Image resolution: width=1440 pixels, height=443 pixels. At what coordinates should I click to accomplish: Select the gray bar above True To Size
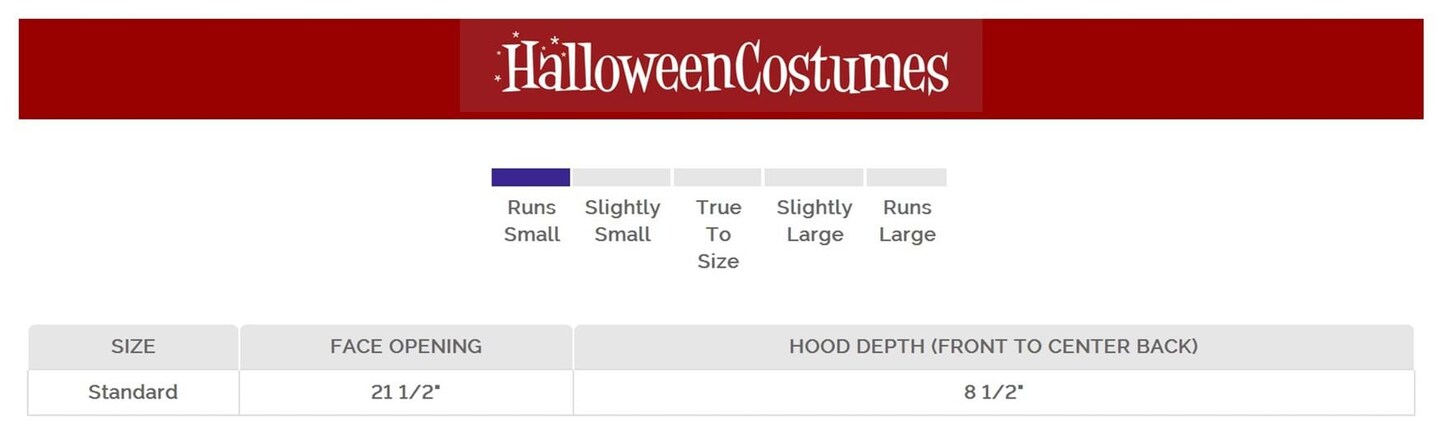(x=718, y=177)
